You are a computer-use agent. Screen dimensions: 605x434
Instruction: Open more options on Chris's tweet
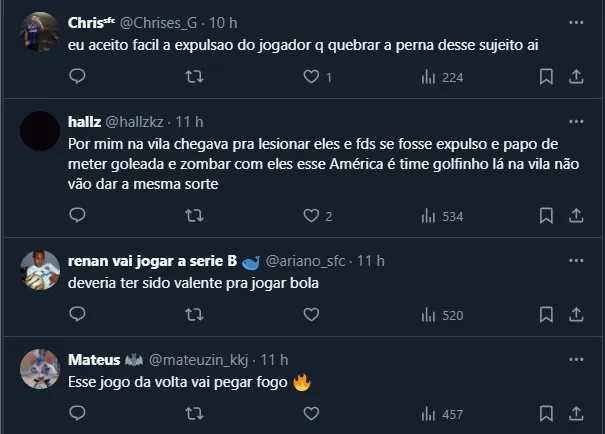click(x=576, y=21)
